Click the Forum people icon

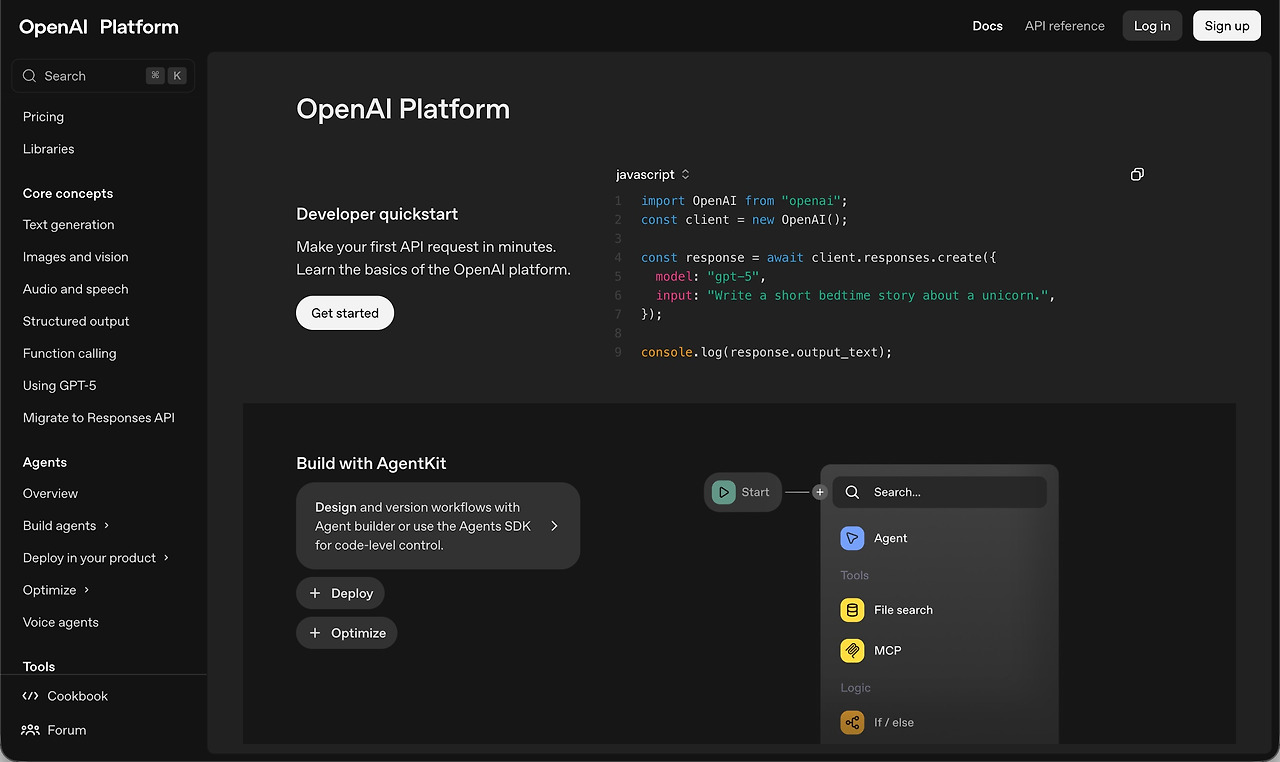30,730
